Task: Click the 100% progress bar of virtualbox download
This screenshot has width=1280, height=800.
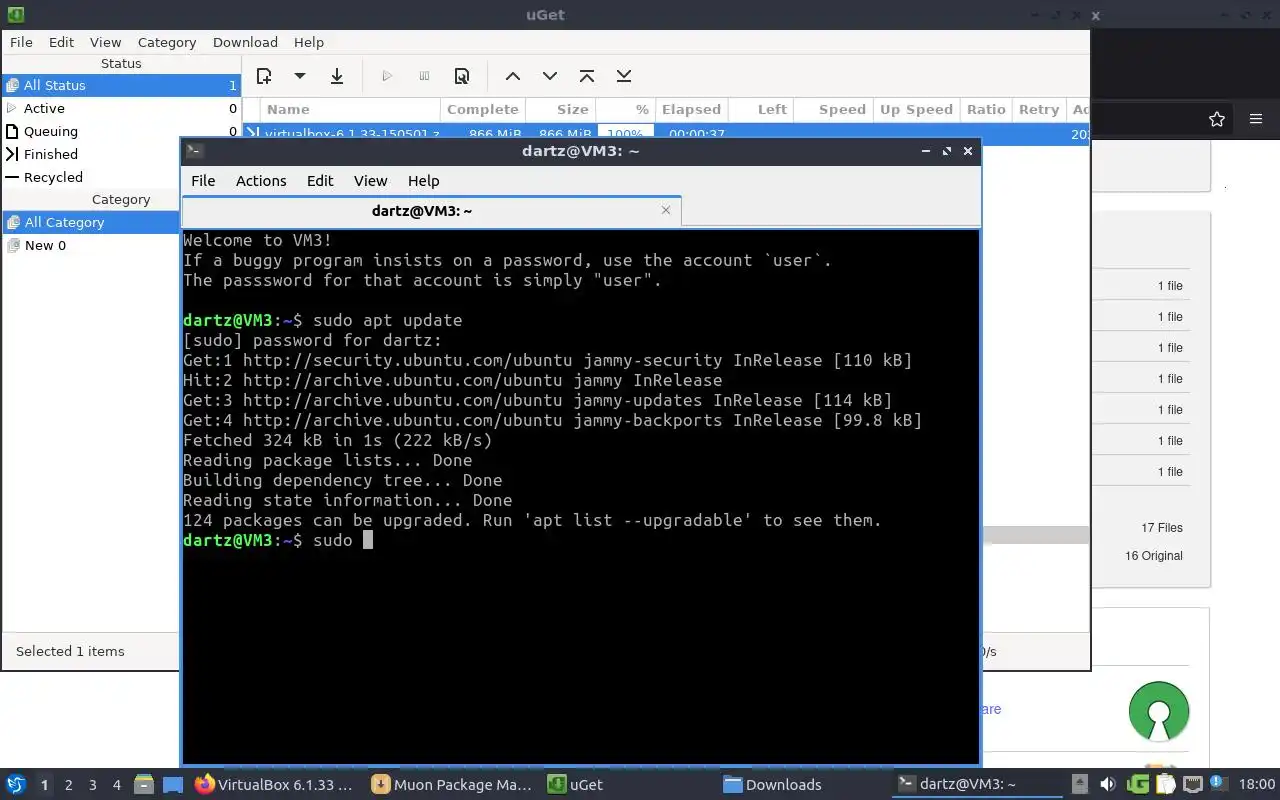Action: [x=625, y=132]
